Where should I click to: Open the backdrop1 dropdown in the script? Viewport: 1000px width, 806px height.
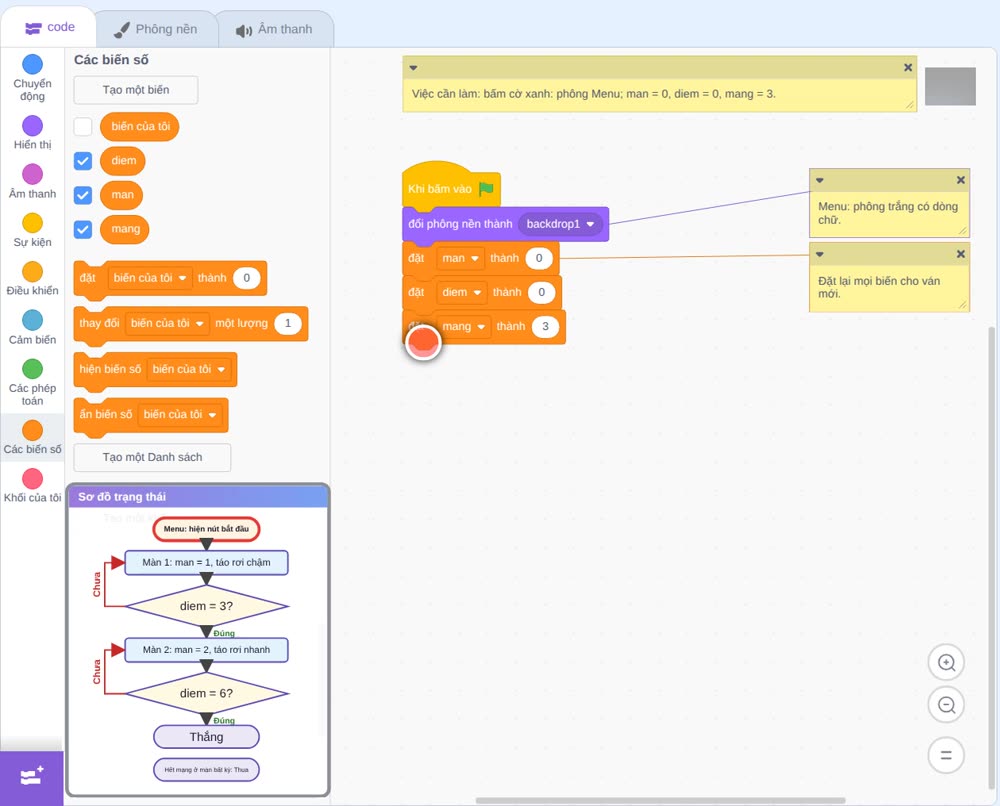(561, 224)
